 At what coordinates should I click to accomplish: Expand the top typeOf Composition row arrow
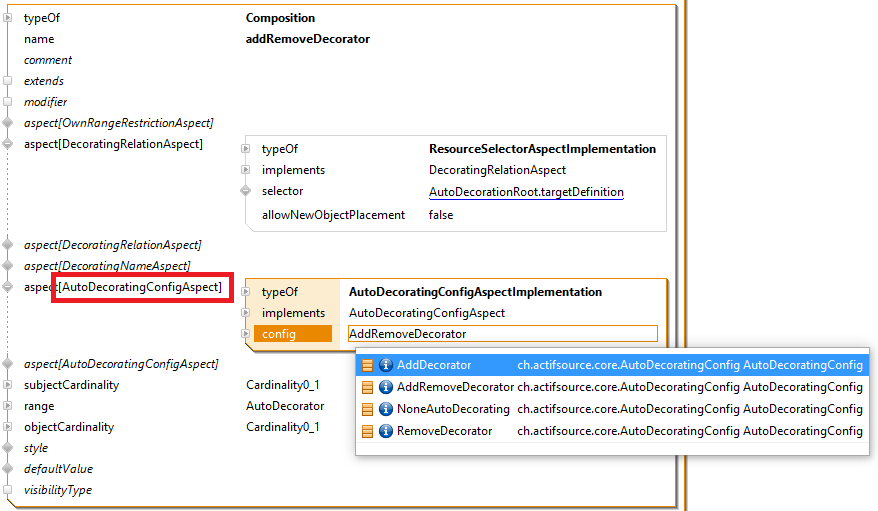(8, 18)
